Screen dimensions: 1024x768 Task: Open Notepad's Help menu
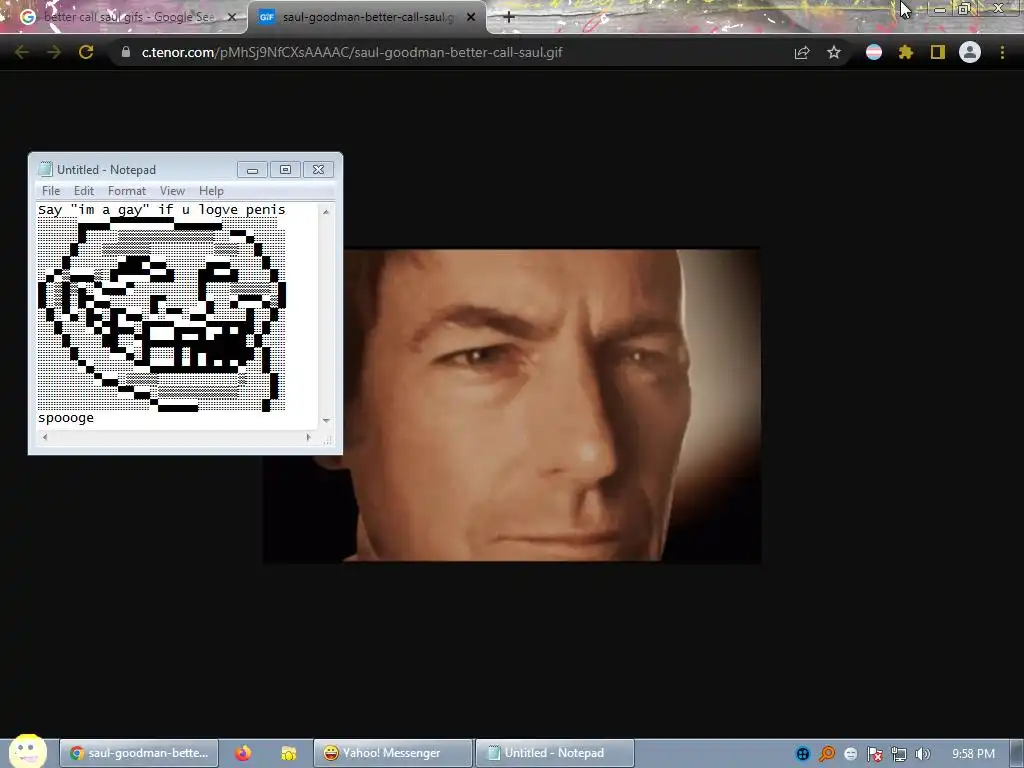(211, 191)
